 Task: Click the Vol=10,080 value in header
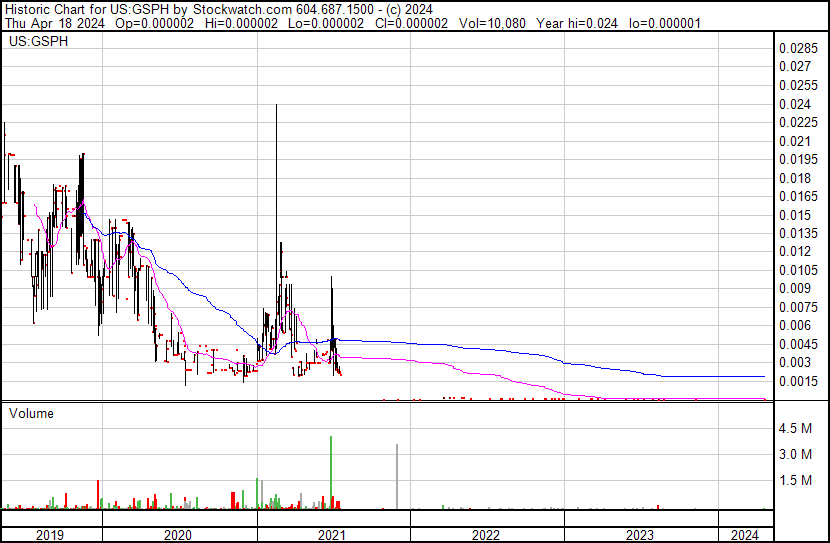[x=492, y=23]
